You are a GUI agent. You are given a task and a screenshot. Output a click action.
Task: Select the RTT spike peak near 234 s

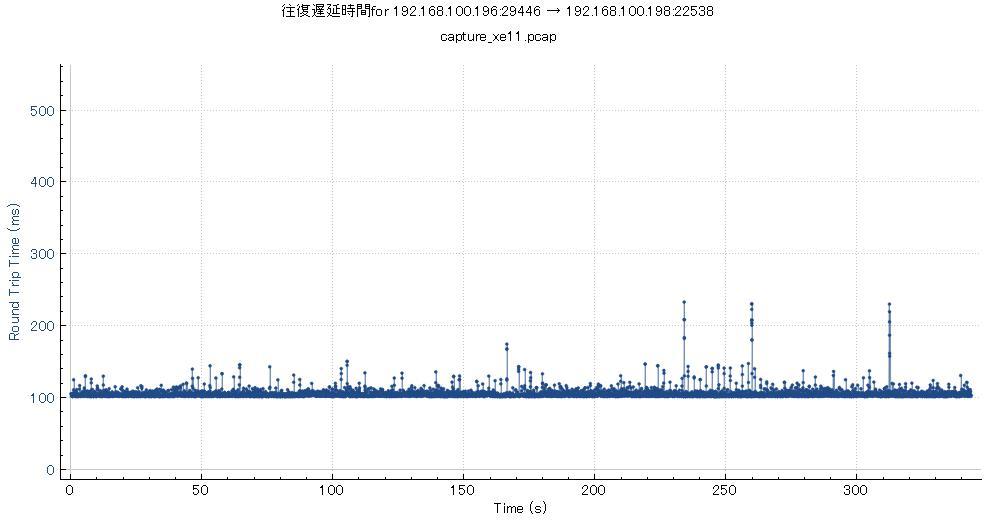684,302
